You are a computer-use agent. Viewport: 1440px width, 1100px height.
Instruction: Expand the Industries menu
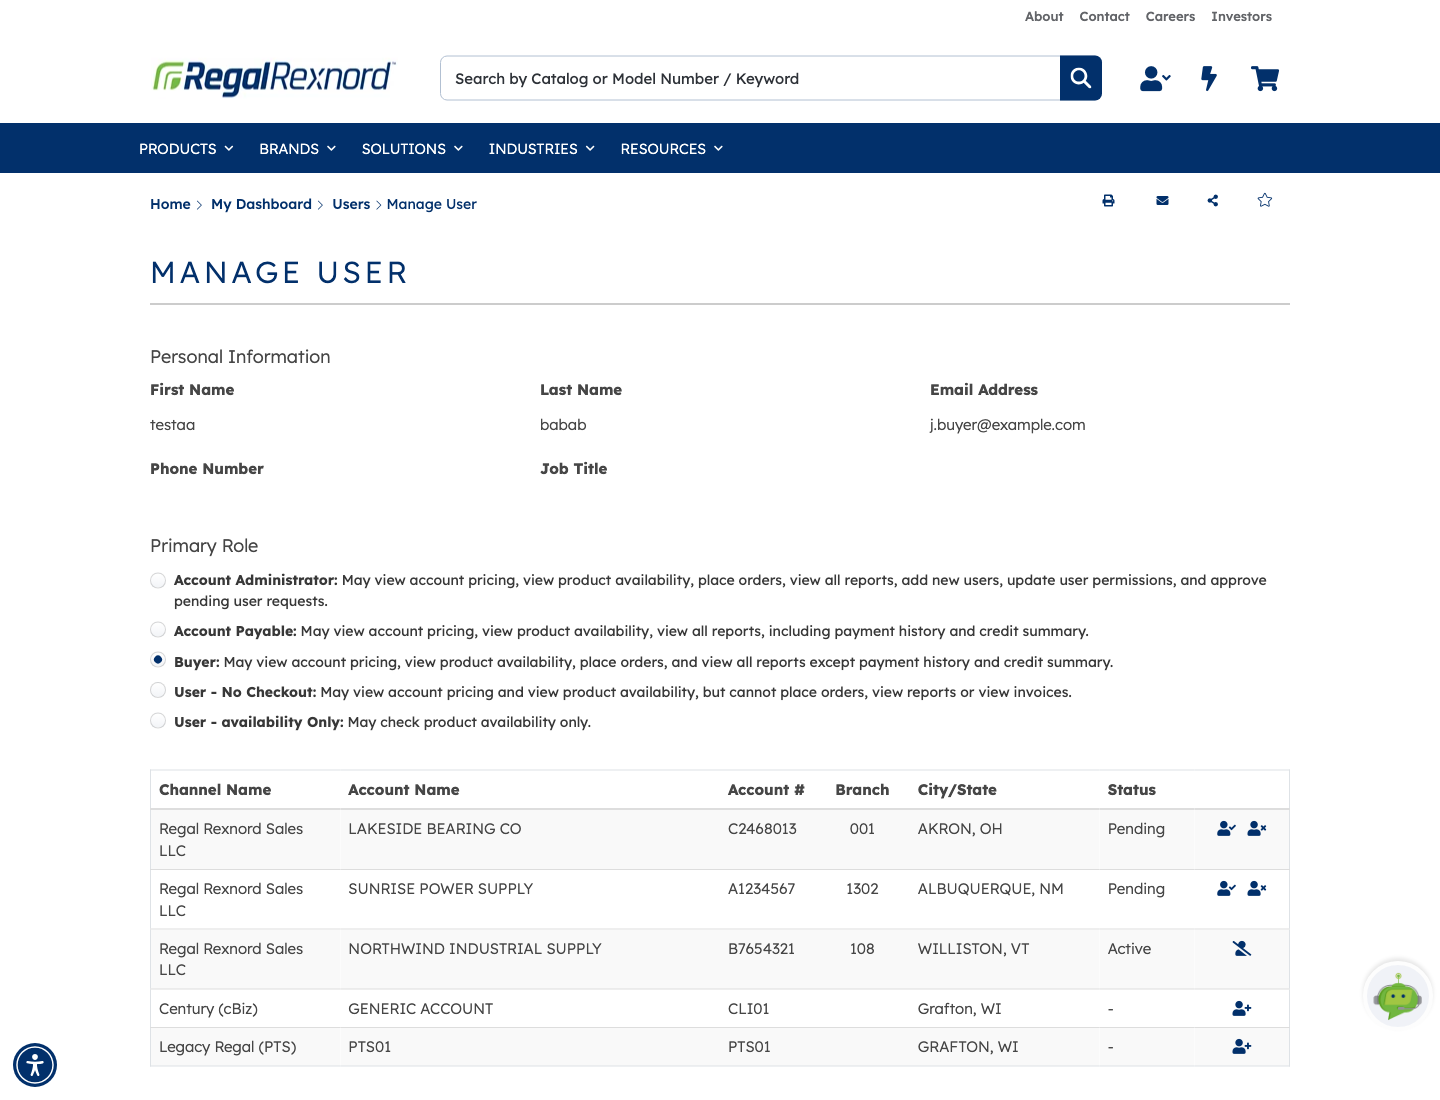coord(541,149)
